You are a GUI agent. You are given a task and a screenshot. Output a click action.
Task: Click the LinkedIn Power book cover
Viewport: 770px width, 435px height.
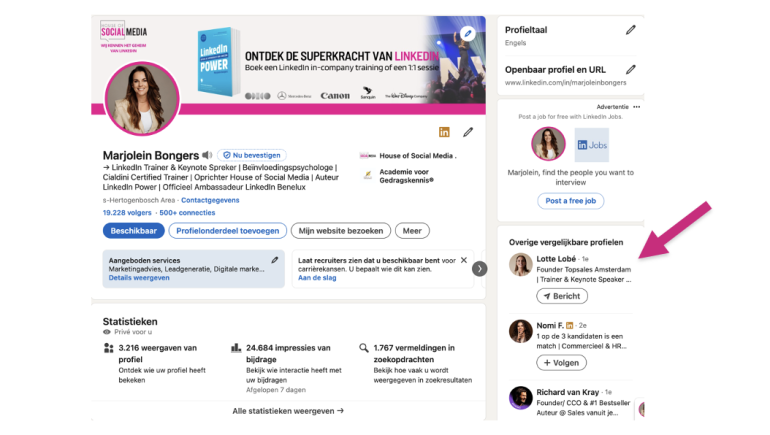219,61
